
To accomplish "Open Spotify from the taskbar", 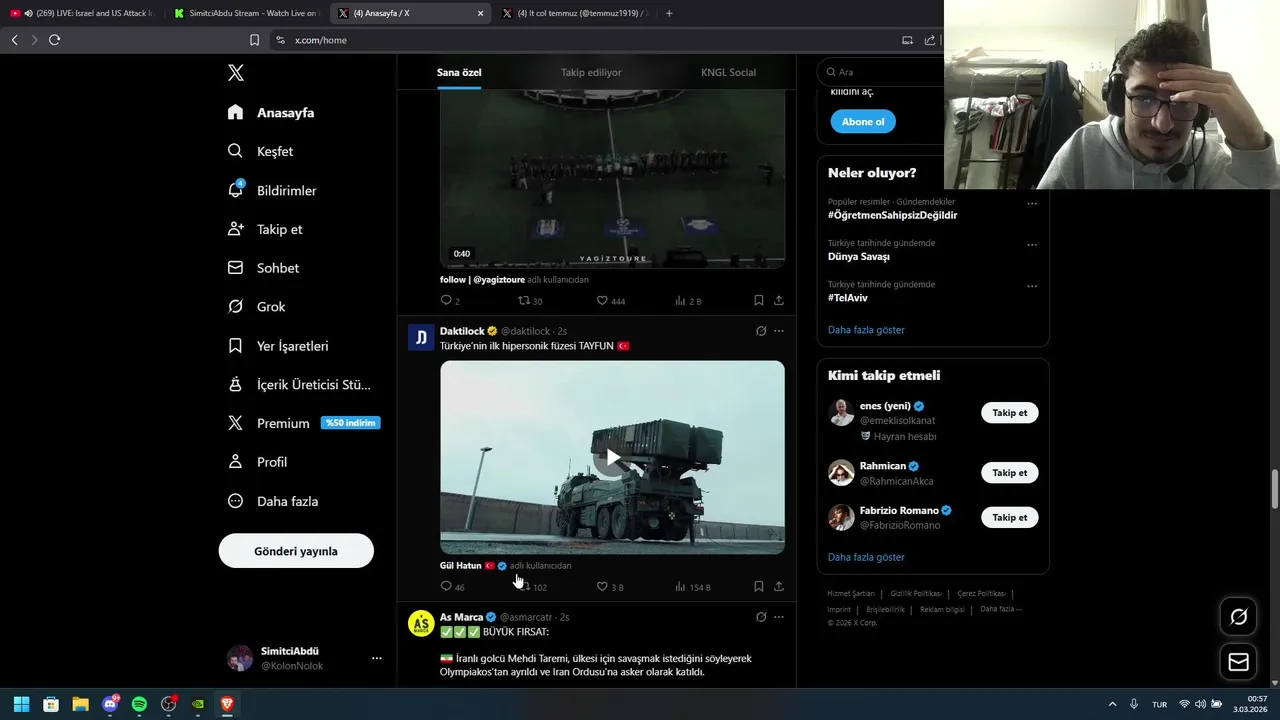I will [139, 704].
